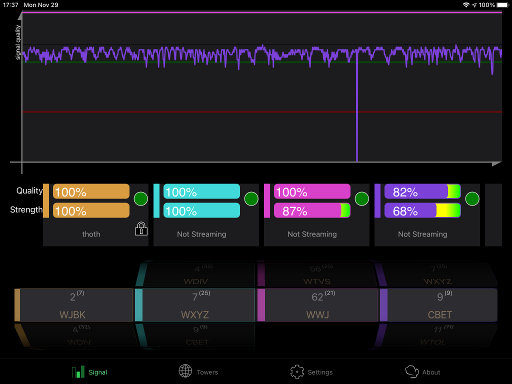
Task: Select channel 7 WXYZ on cyan tuner
Action: [x=195, y=305]
